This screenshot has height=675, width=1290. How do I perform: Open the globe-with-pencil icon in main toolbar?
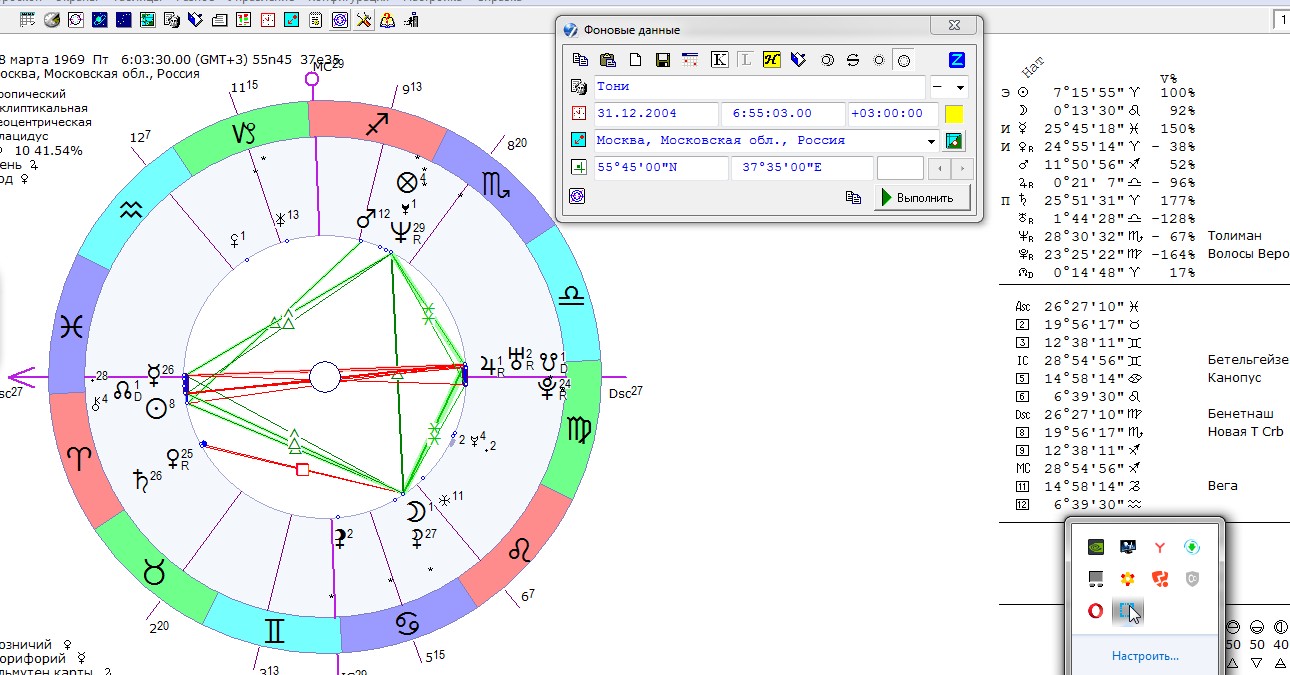tap(52, 19)
